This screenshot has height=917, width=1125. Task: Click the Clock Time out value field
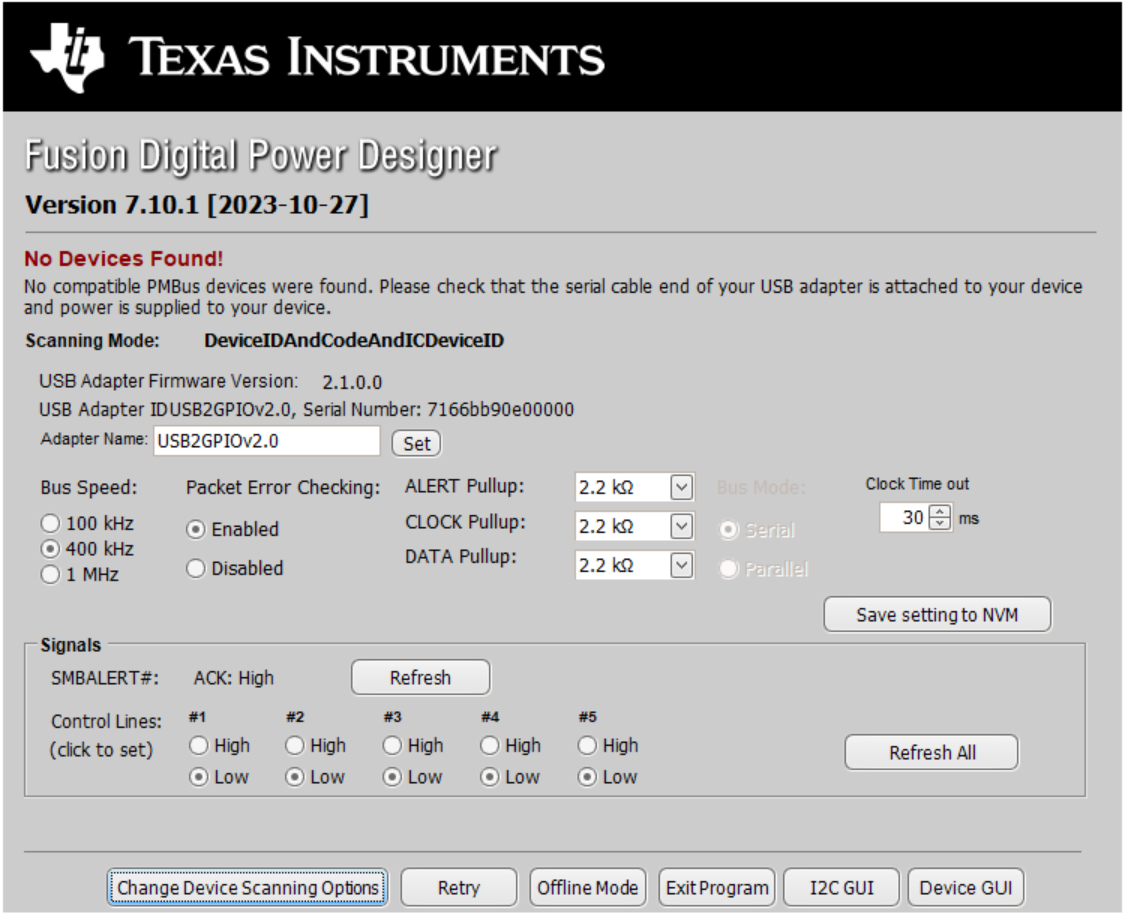[904, 518]
